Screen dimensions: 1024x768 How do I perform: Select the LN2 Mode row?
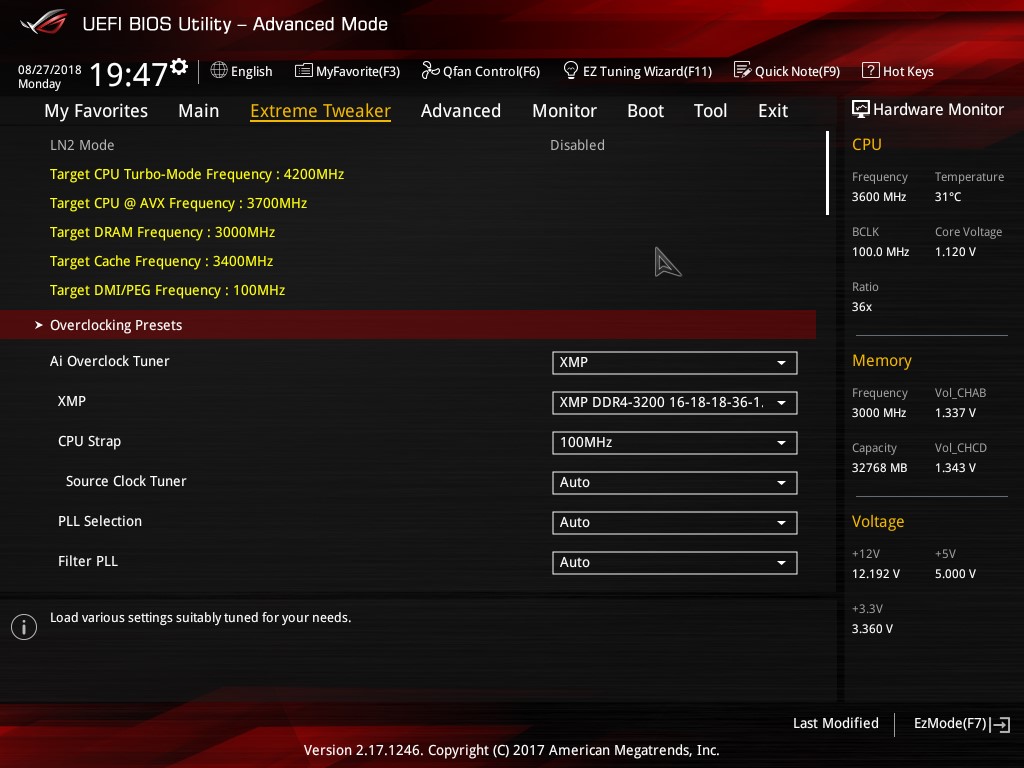408,145
